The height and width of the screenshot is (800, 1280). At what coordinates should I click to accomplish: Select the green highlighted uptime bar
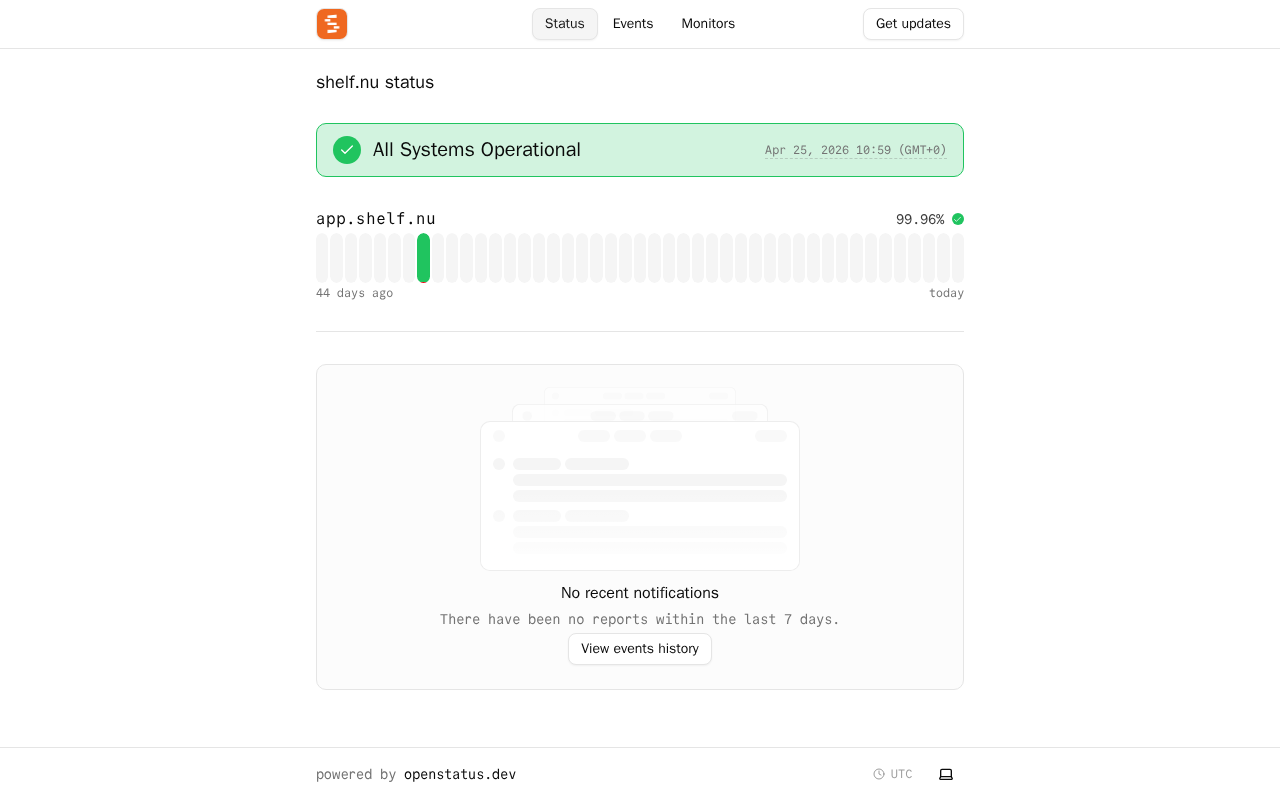point(424,258)
